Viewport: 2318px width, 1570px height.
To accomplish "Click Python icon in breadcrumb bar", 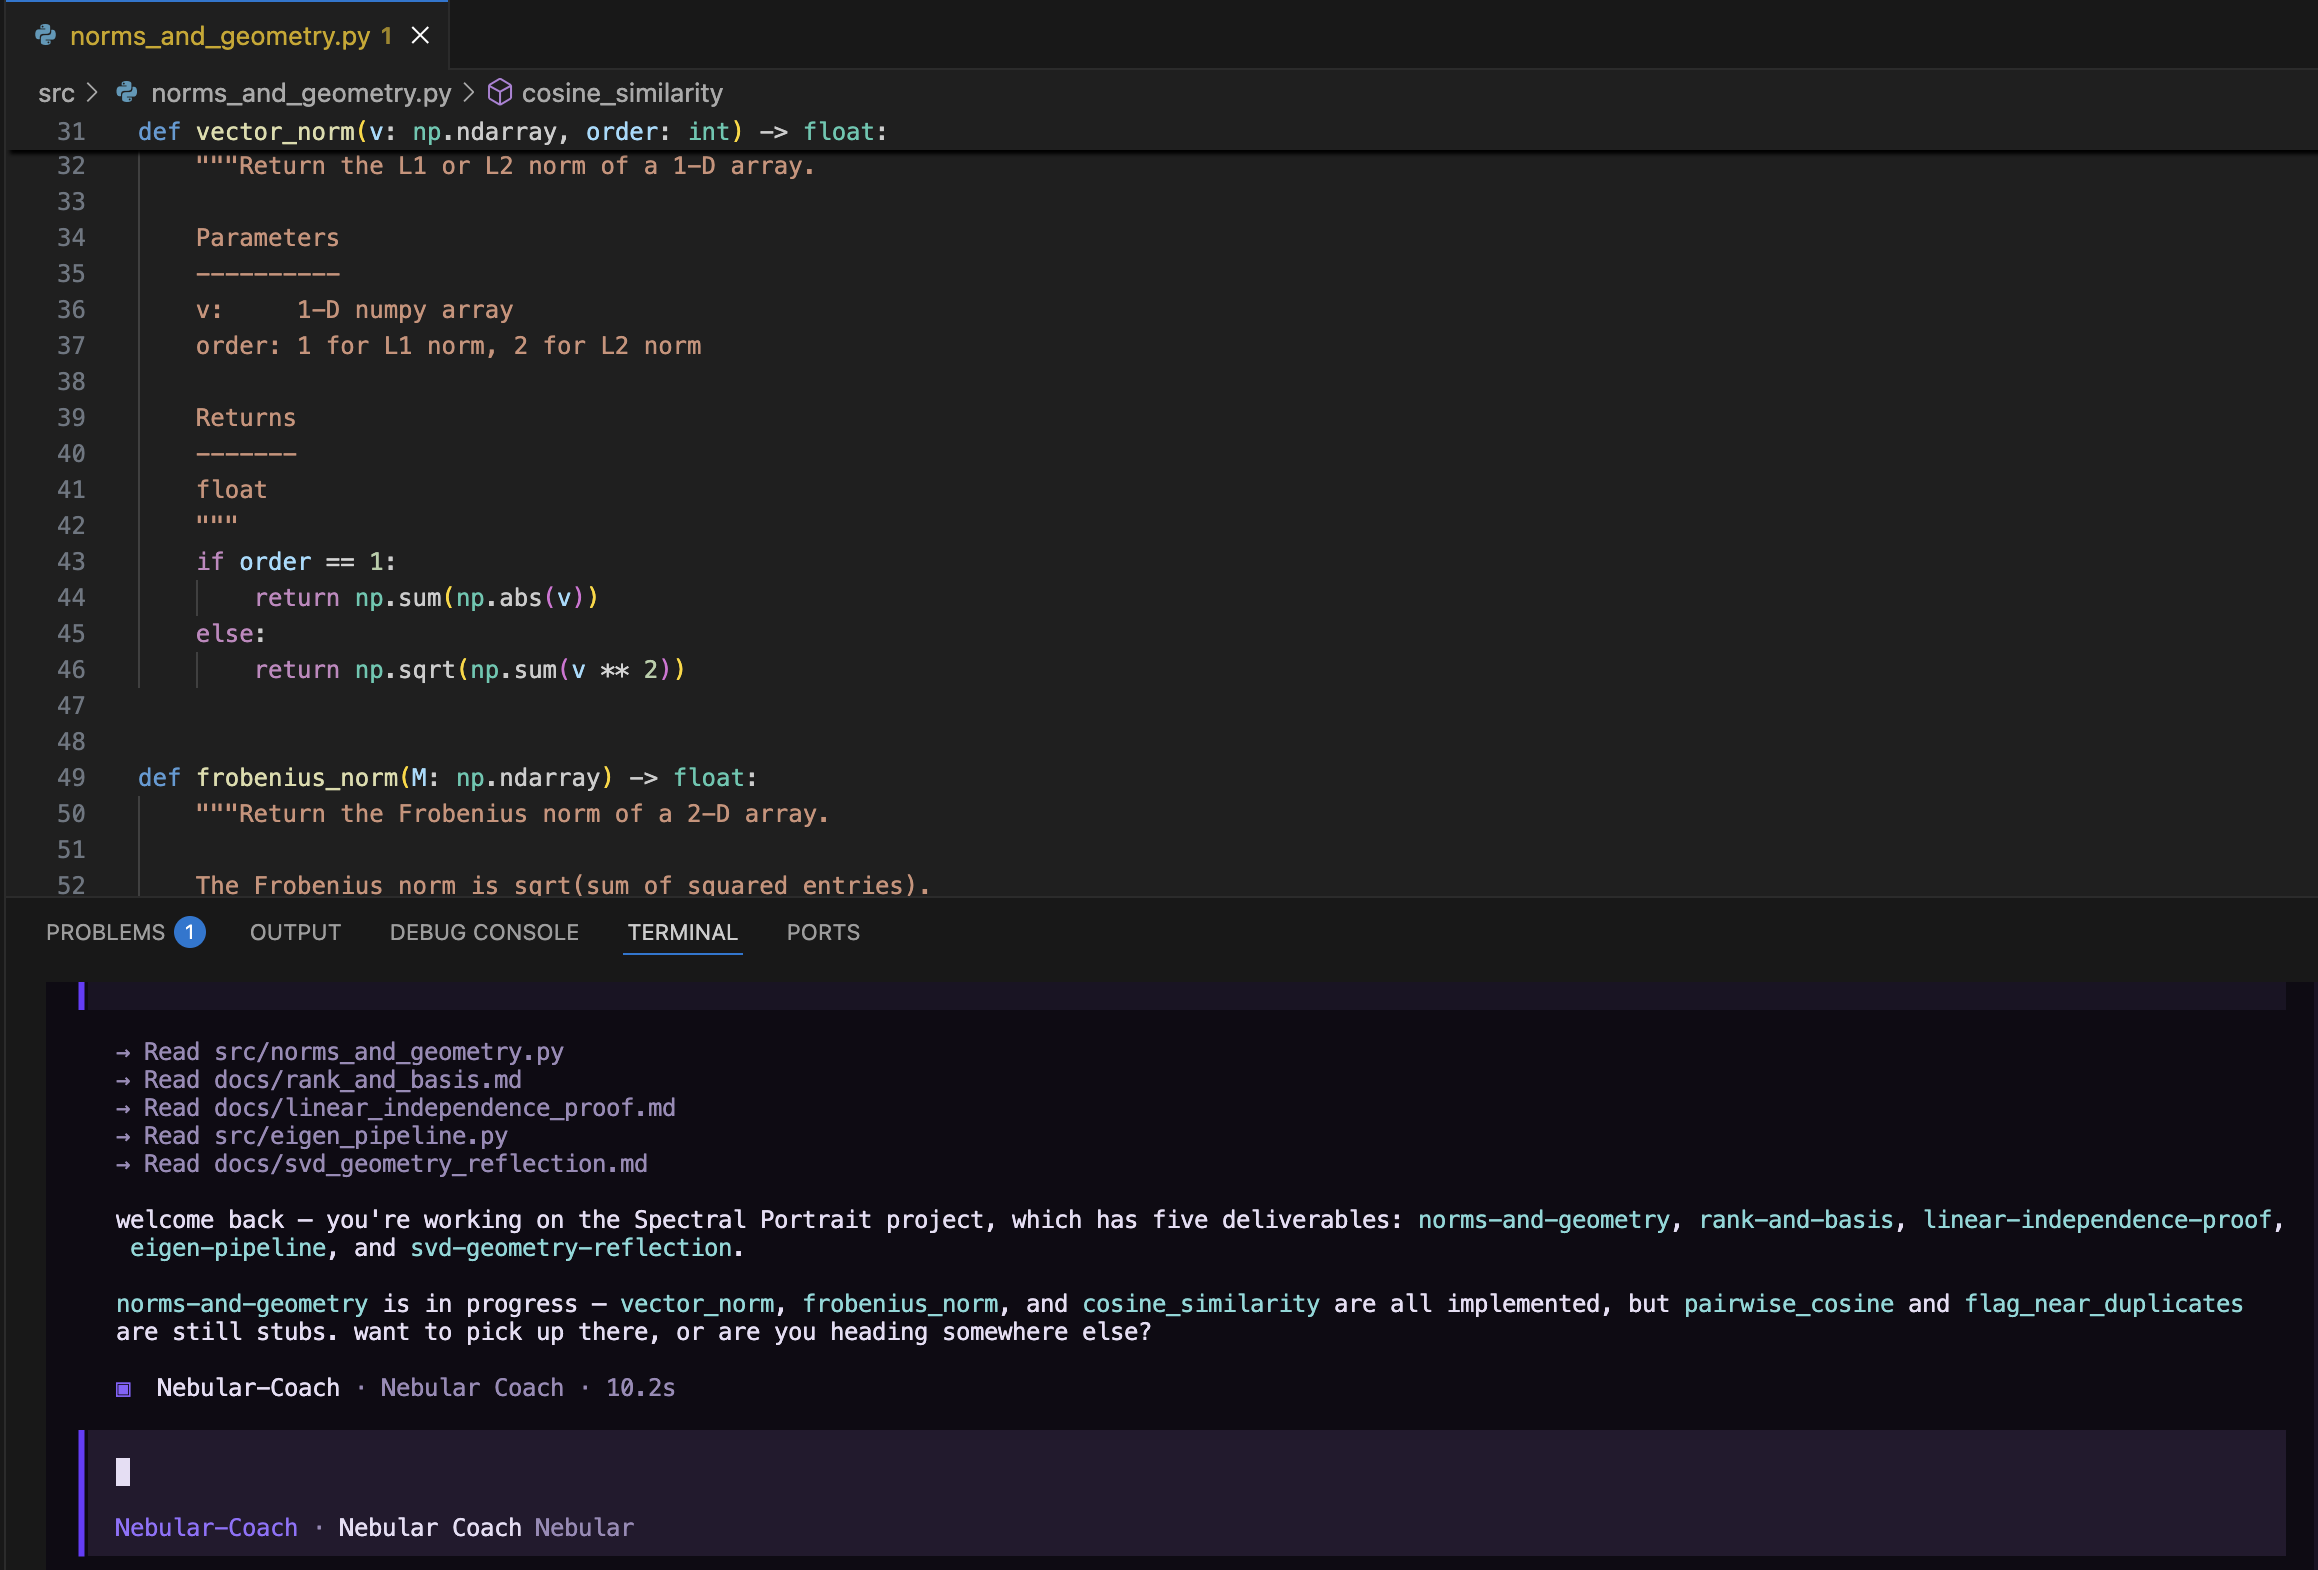I will pyautogui.click(x=127, y=93).
